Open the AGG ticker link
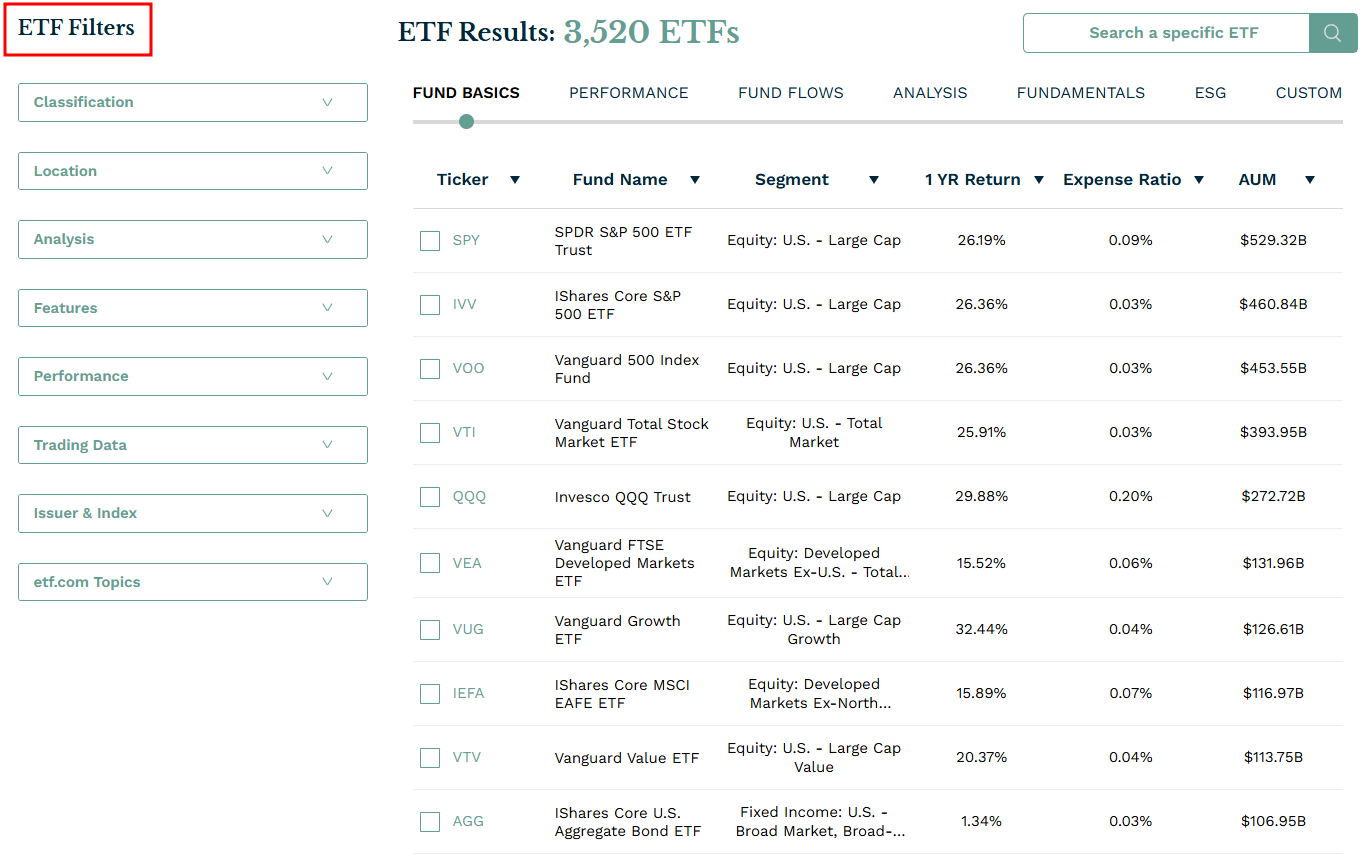The width and height of the screenshot is (1372, 862). click(468, 822)
